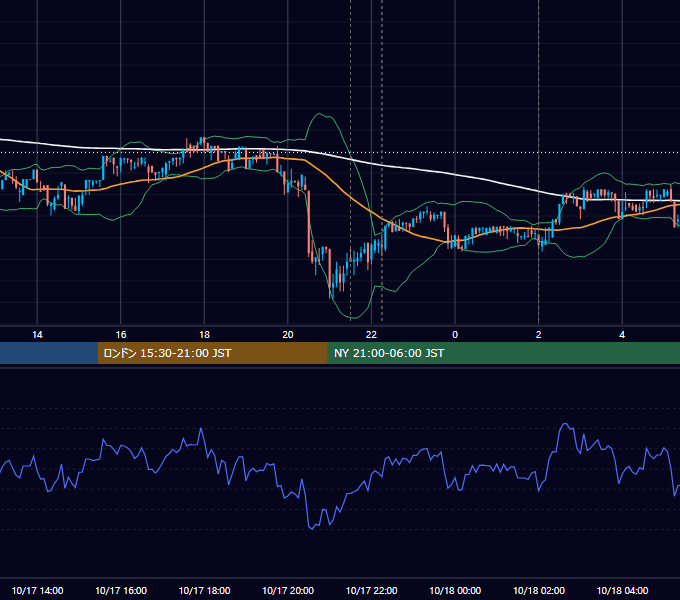This screenshot has height=600, width=680.
Task: Click the hour label 14 on the time axis
Action: pyautogui.click(x=37, y=335)
